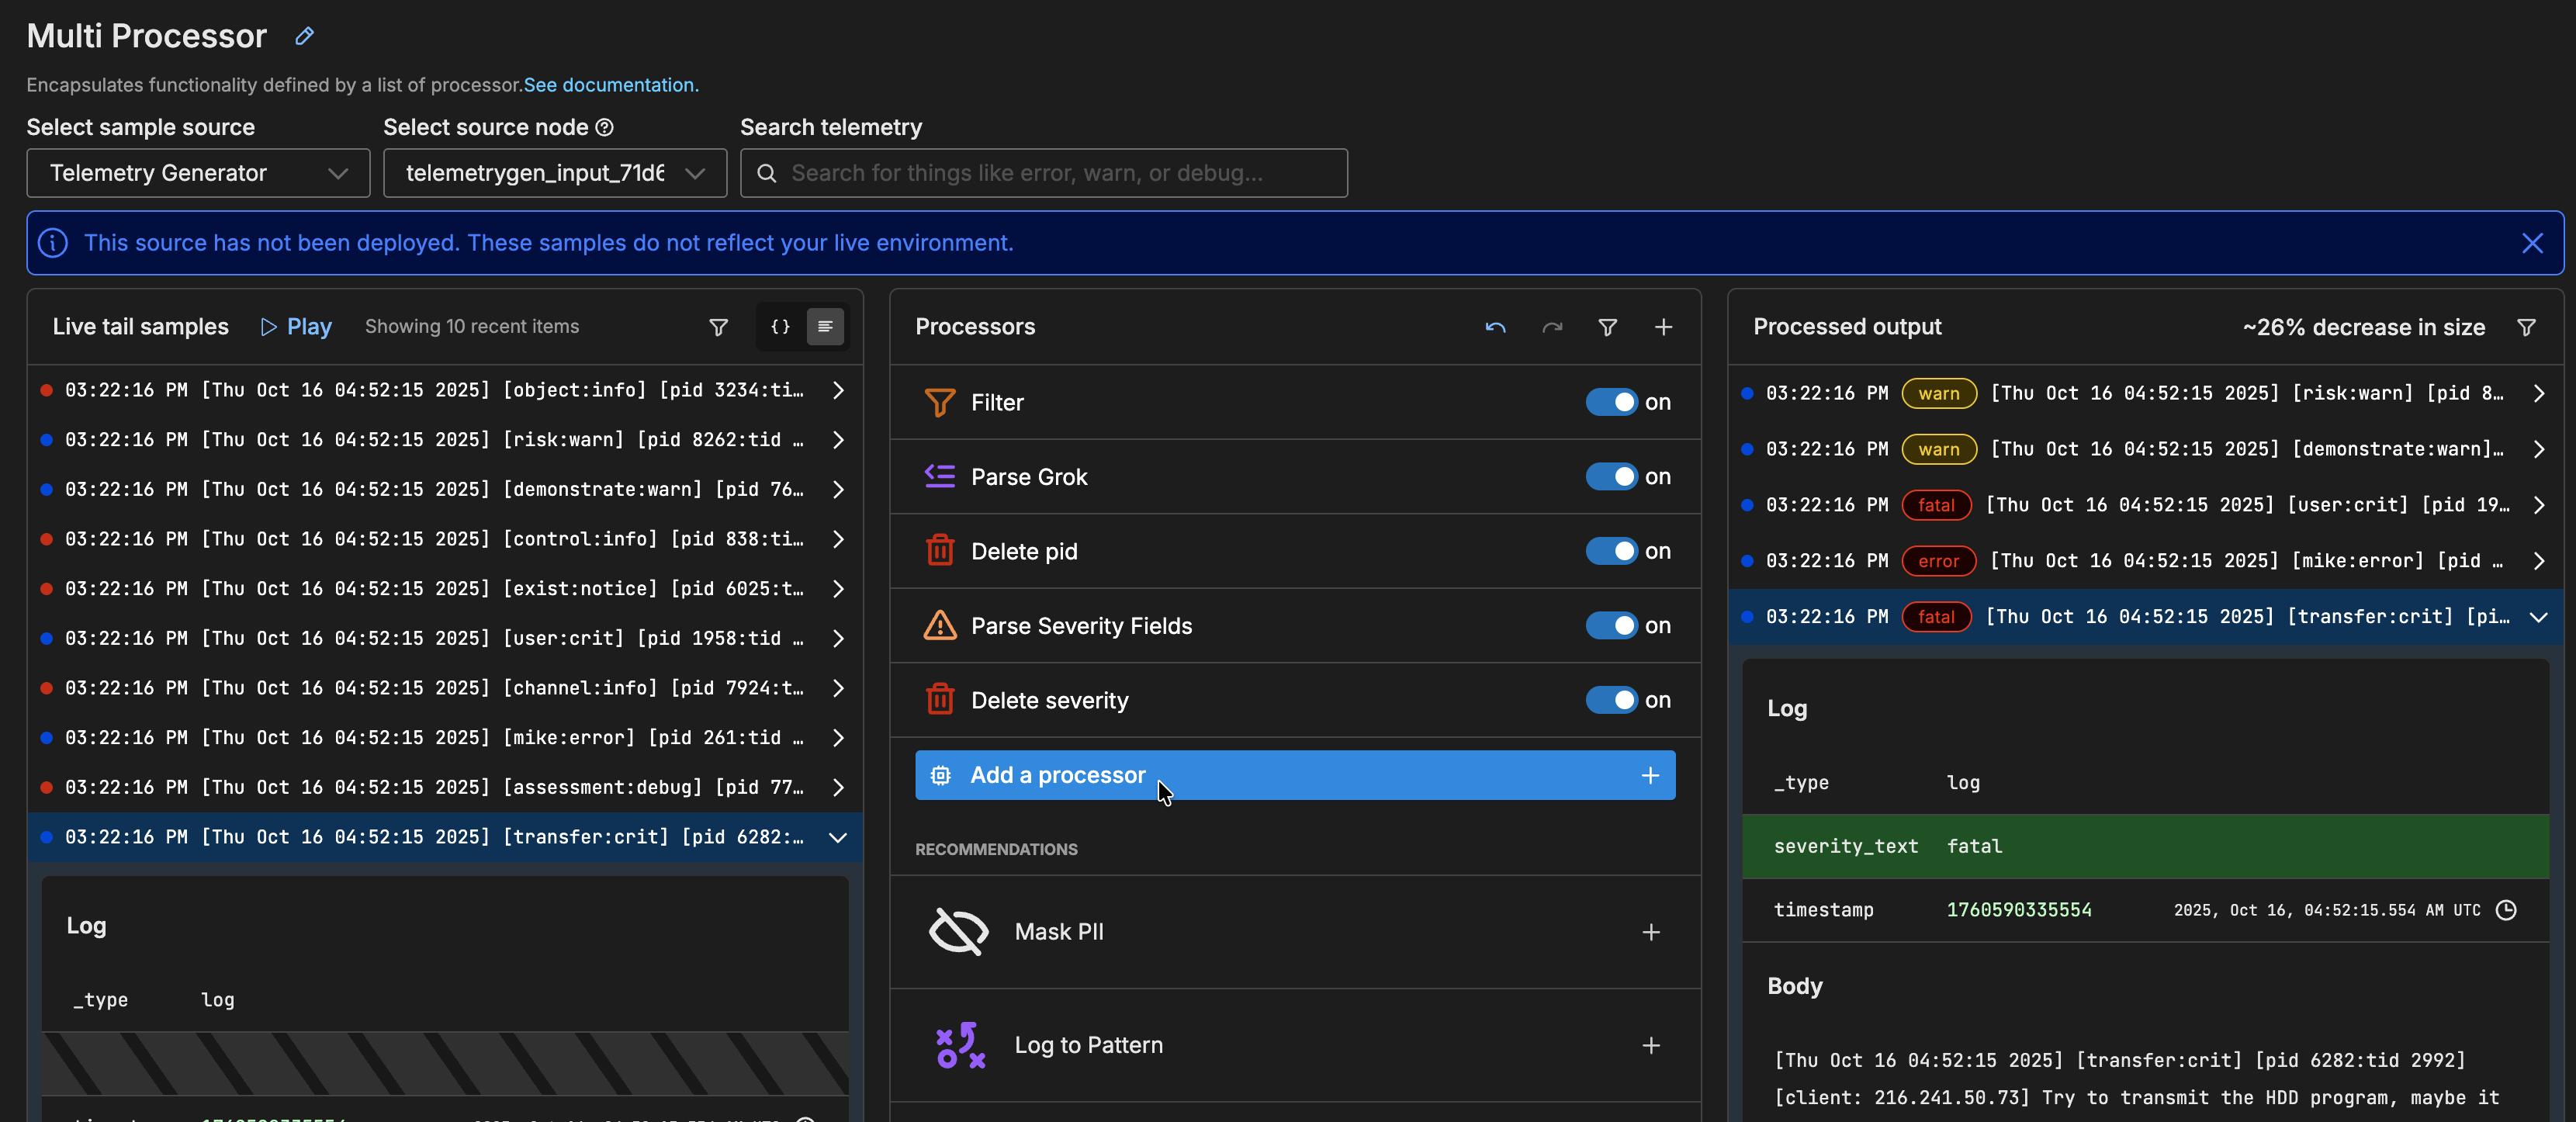Turn off the Filter processor toggle

click(x=1611, y=402)
